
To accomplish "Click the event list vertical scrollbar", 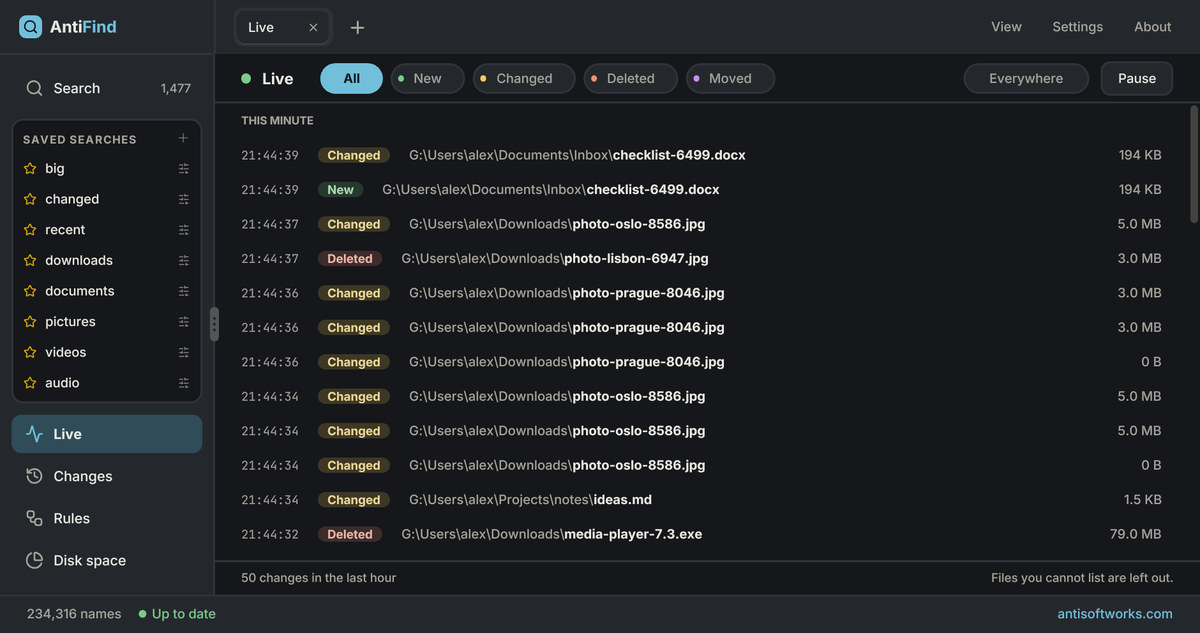I will point(1194,164).
